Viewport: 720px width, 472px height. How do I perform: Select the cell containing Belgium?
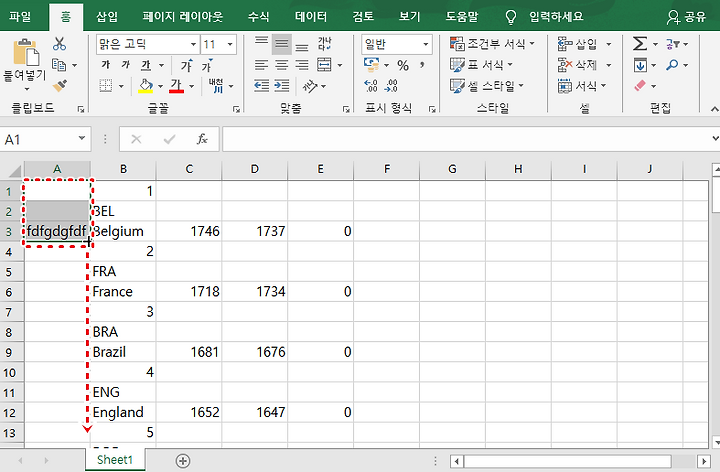point(123,231)
